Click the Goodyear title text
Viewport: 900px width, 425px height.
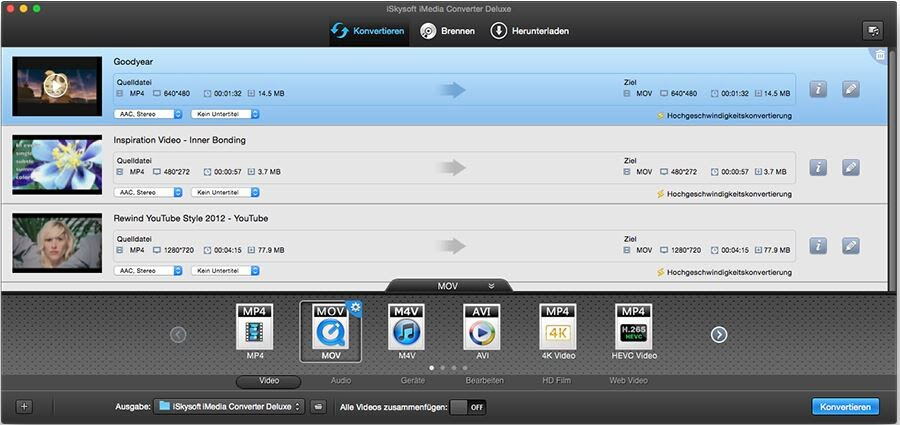click(133, 61)
